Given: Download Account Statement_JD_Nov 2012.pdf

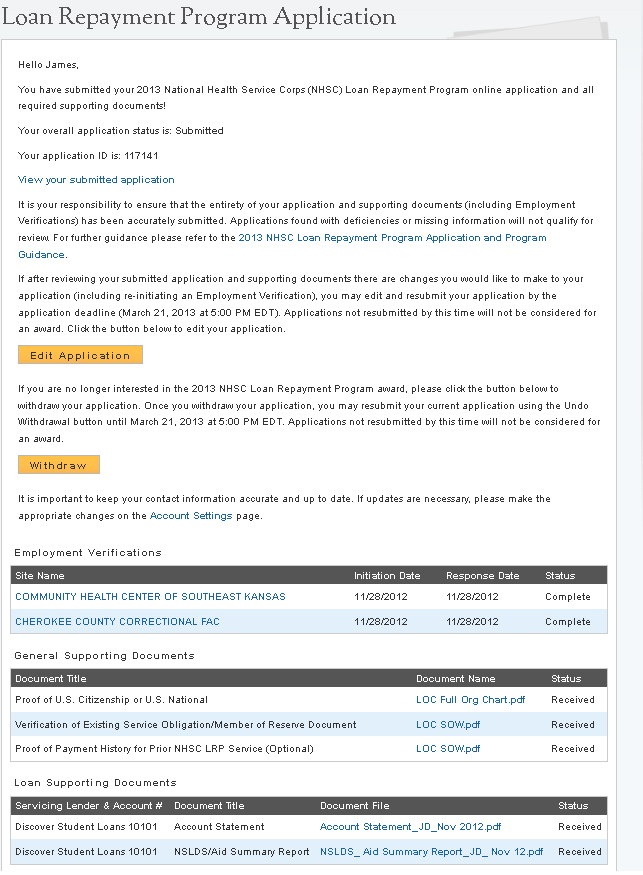Looking at the screenshot, I should point(410,827).
